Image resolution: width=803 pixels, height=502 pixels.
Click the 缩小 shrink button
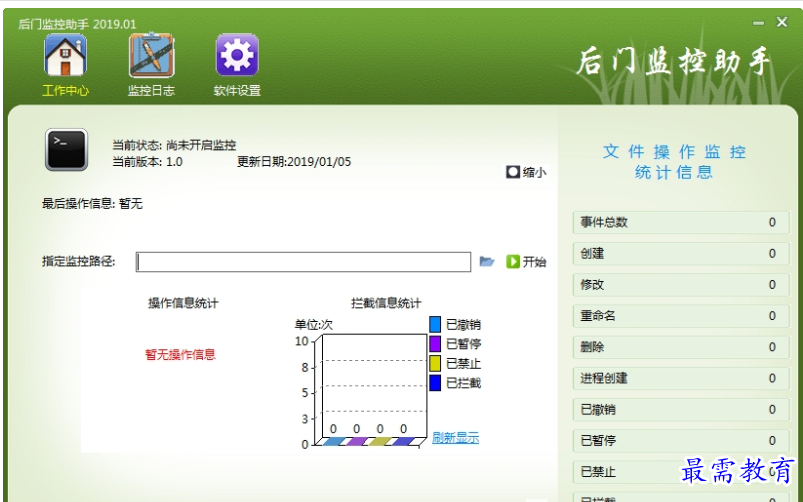[x=526, y=172]
